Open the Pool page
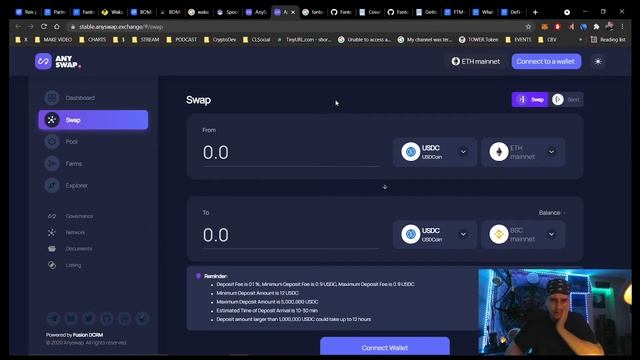This screenshot has height=360, width=640. point(93,142)
